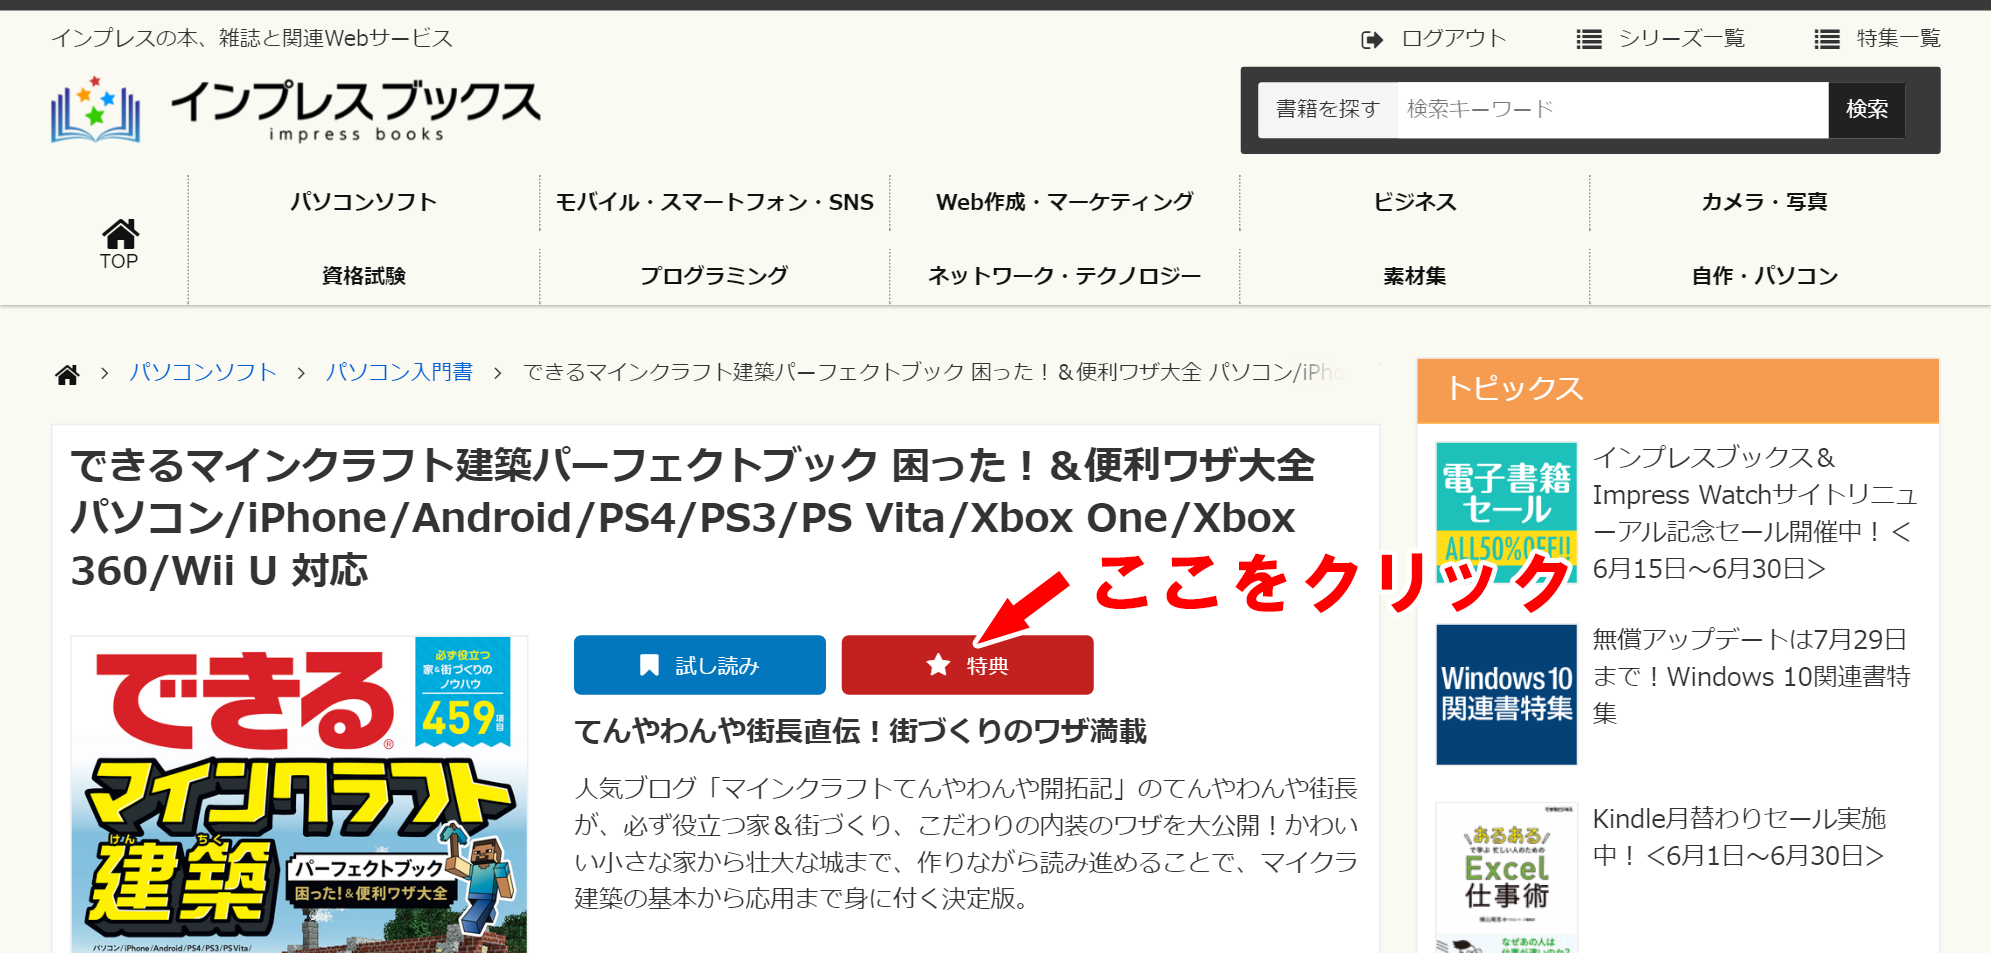The height and width of the screenshot is (953, 1991).
Task: Click the 電子書籍セール banner thumbnail
Action: [x=1506, y=513]
